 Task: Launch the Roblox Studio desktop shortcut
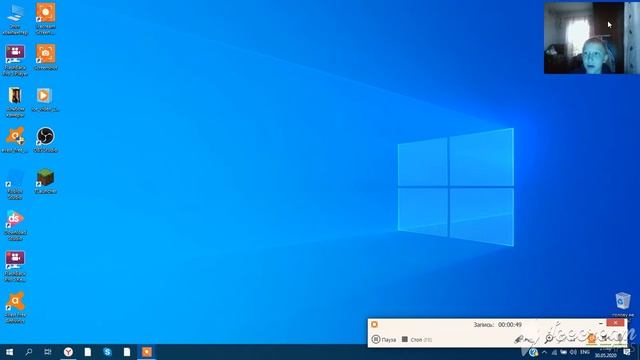15,184
